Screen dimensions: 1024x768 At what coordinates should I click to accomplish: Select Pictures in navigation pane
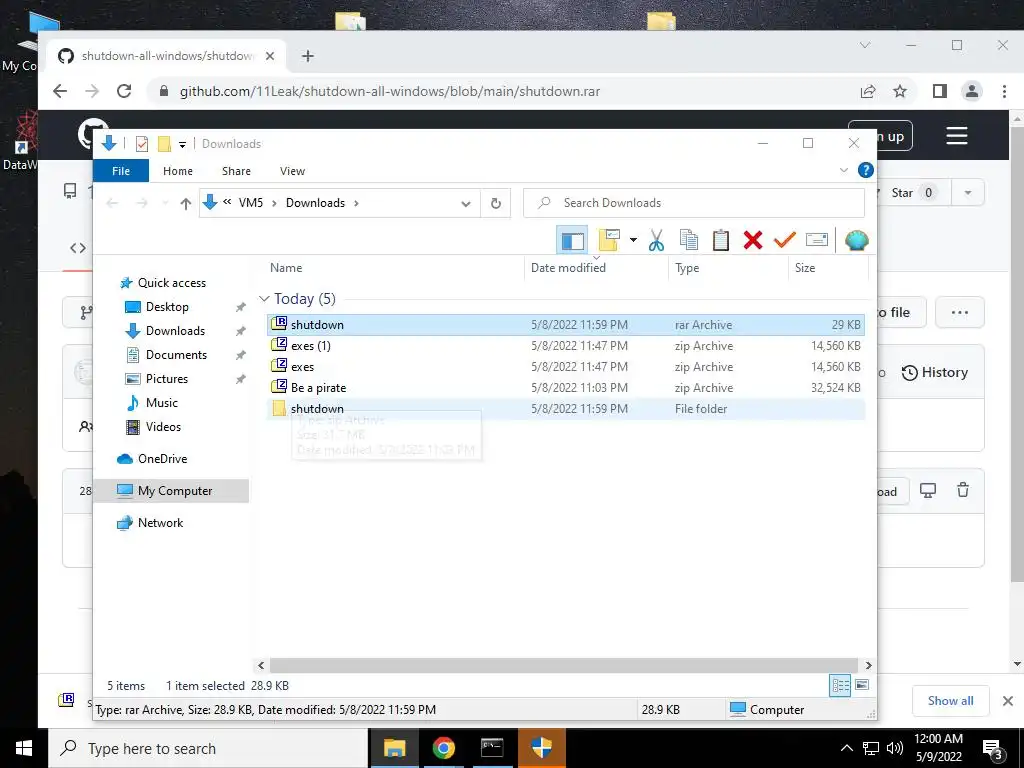(167, 379)
